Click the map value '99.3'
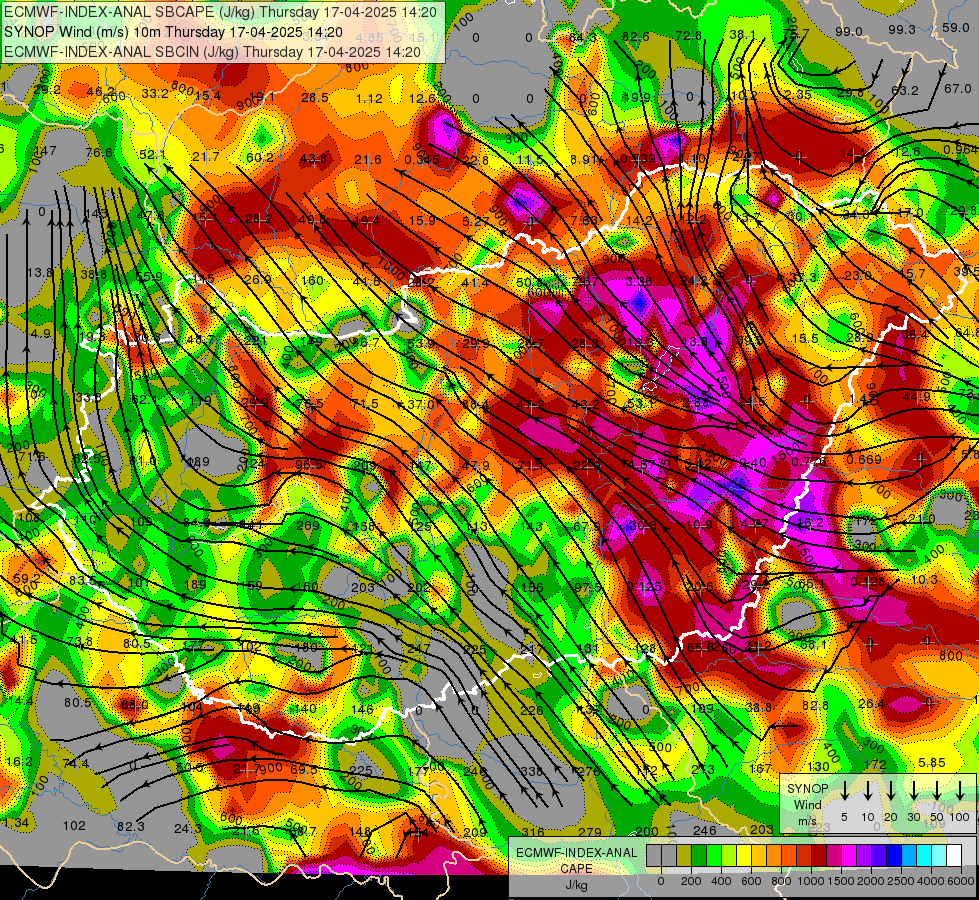This screenshot has height=900, width=979. pos(902,29)
